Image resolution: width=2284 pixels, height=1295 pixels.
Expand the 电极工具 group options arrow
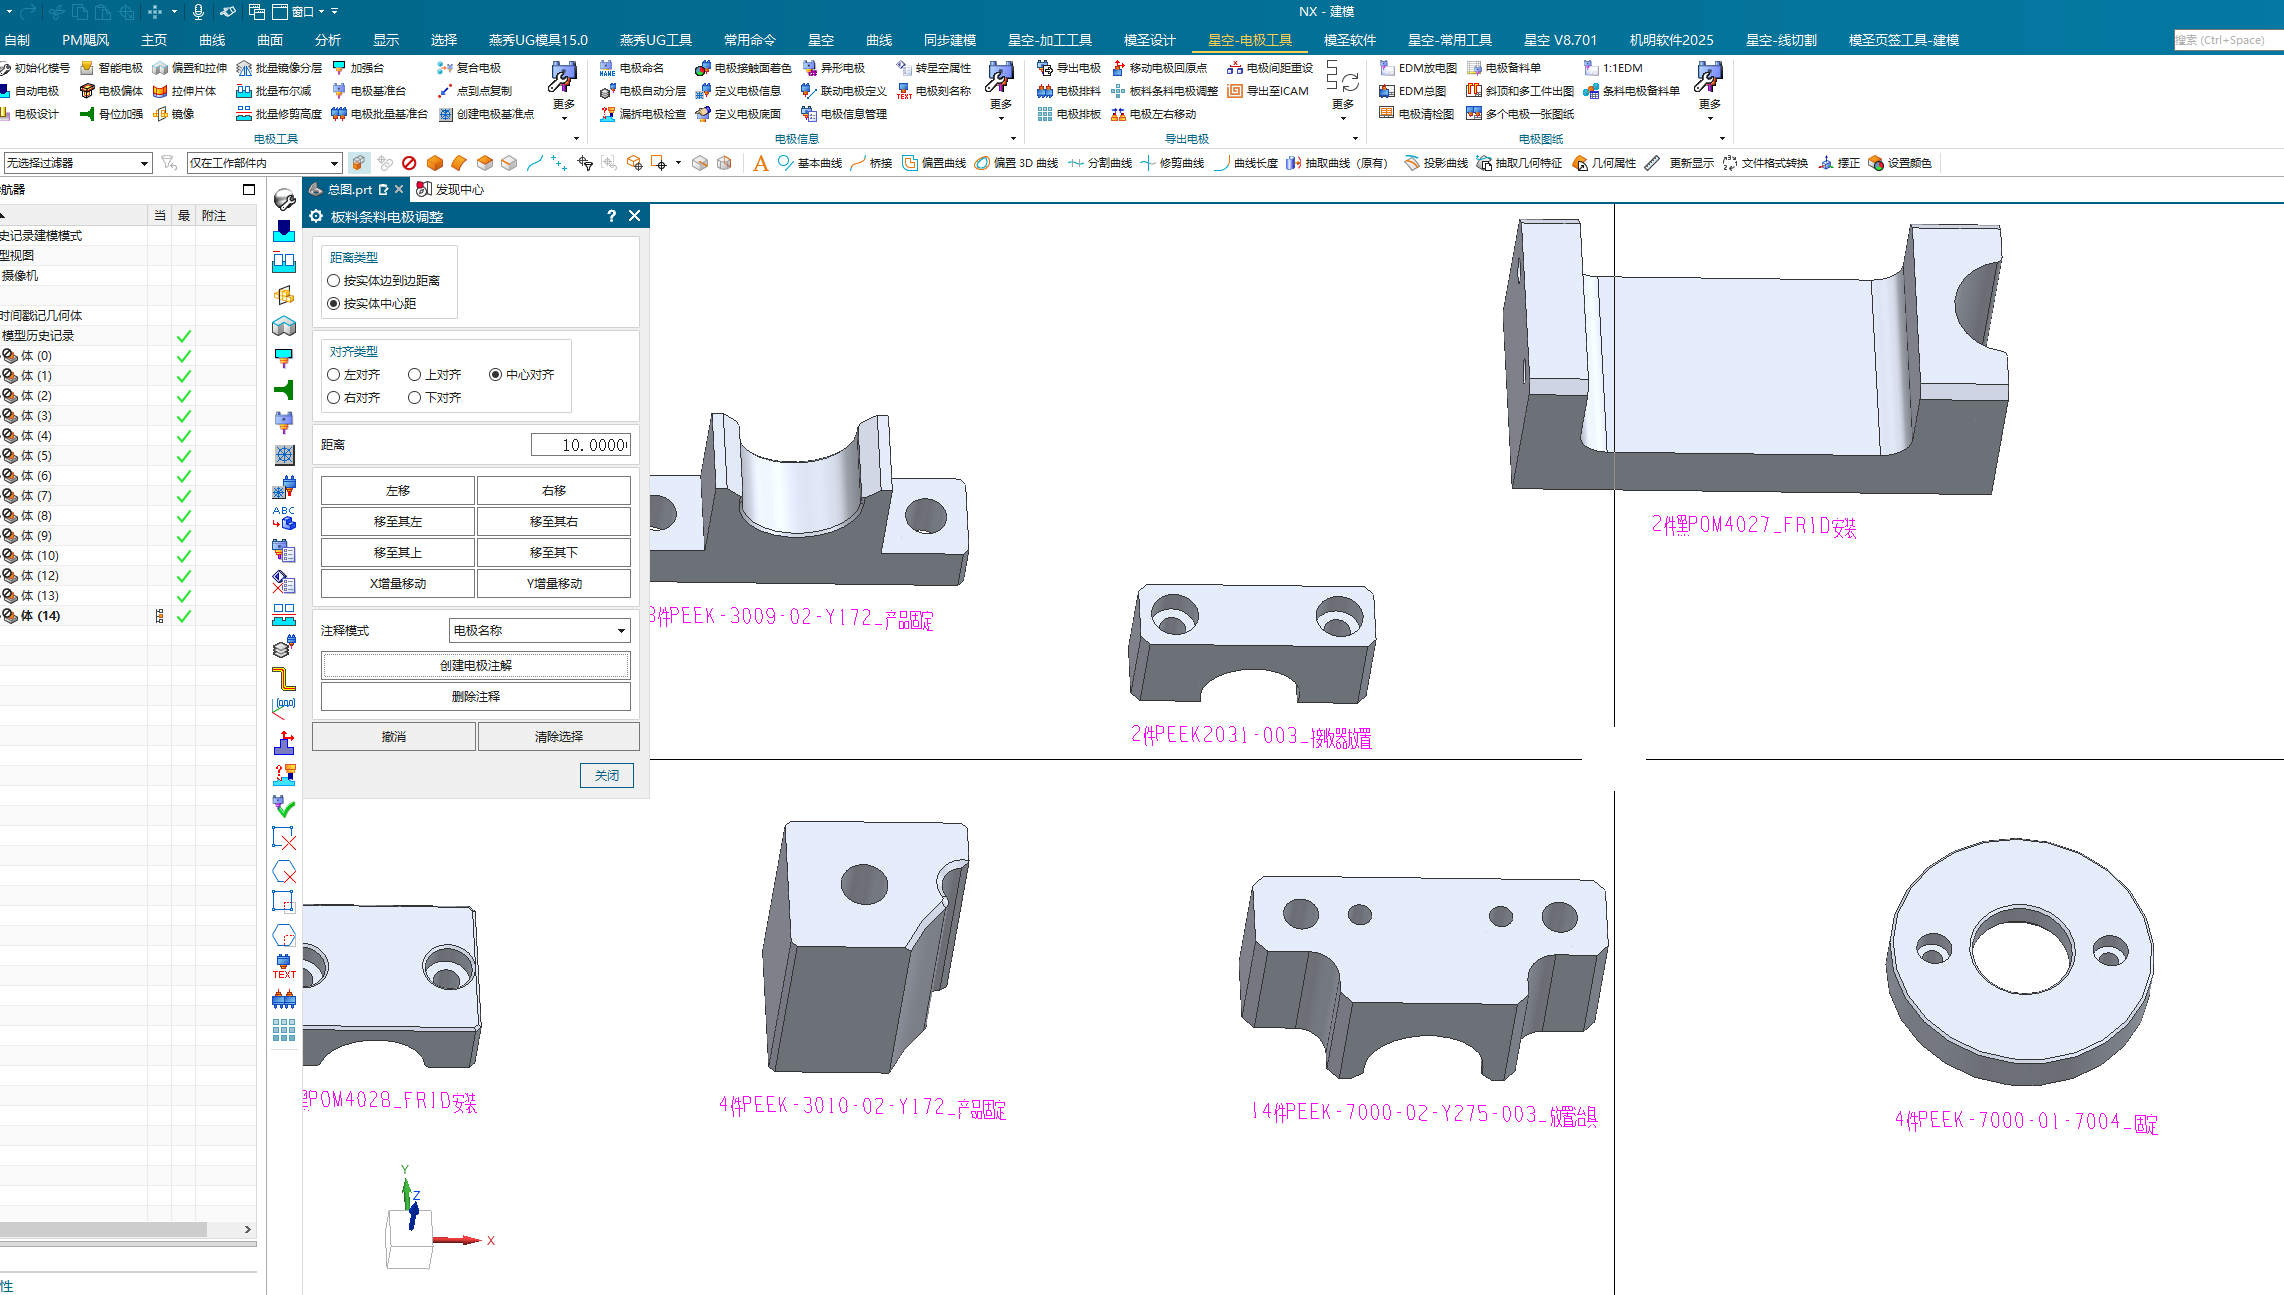click(576, 139)
